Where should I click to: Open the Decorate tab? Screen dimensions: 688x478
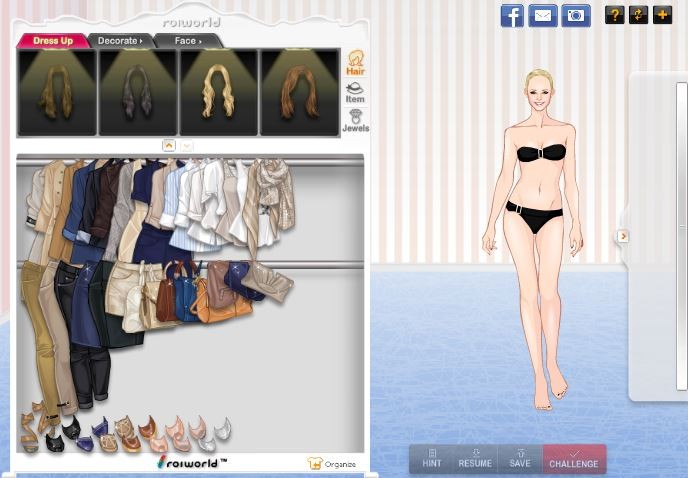click(x=121, y=41)
